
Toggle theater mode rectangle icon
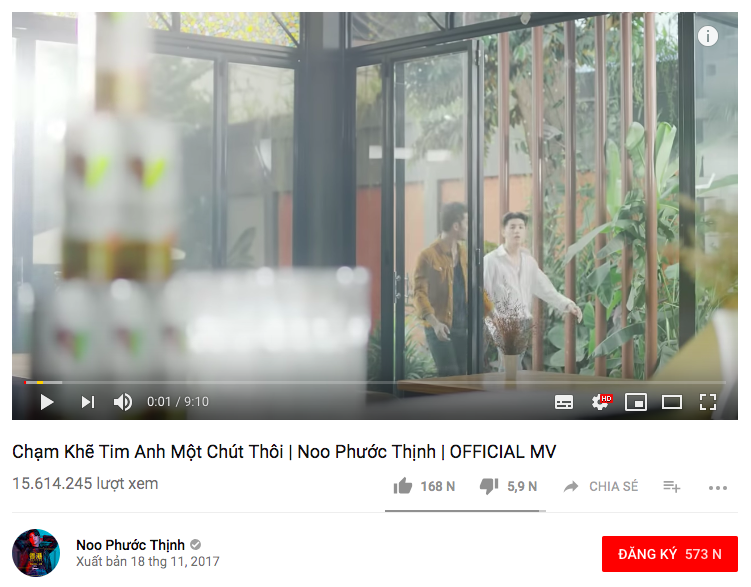671,402
